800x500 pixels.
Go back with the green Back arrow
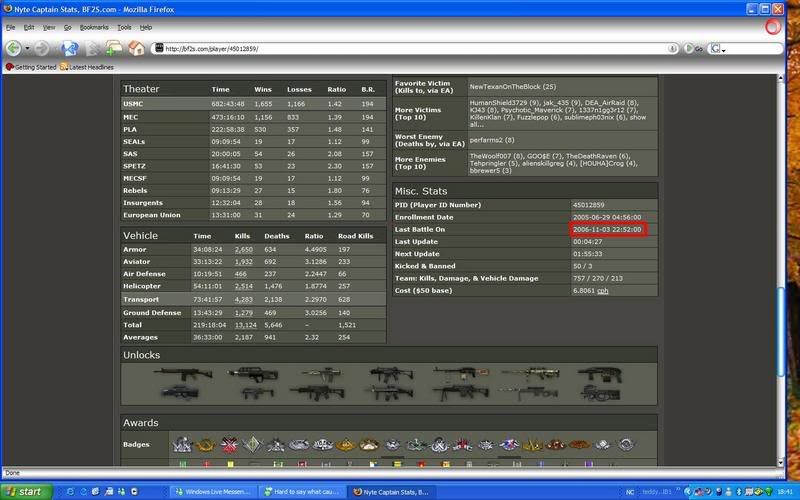click(x=13, y=48)
